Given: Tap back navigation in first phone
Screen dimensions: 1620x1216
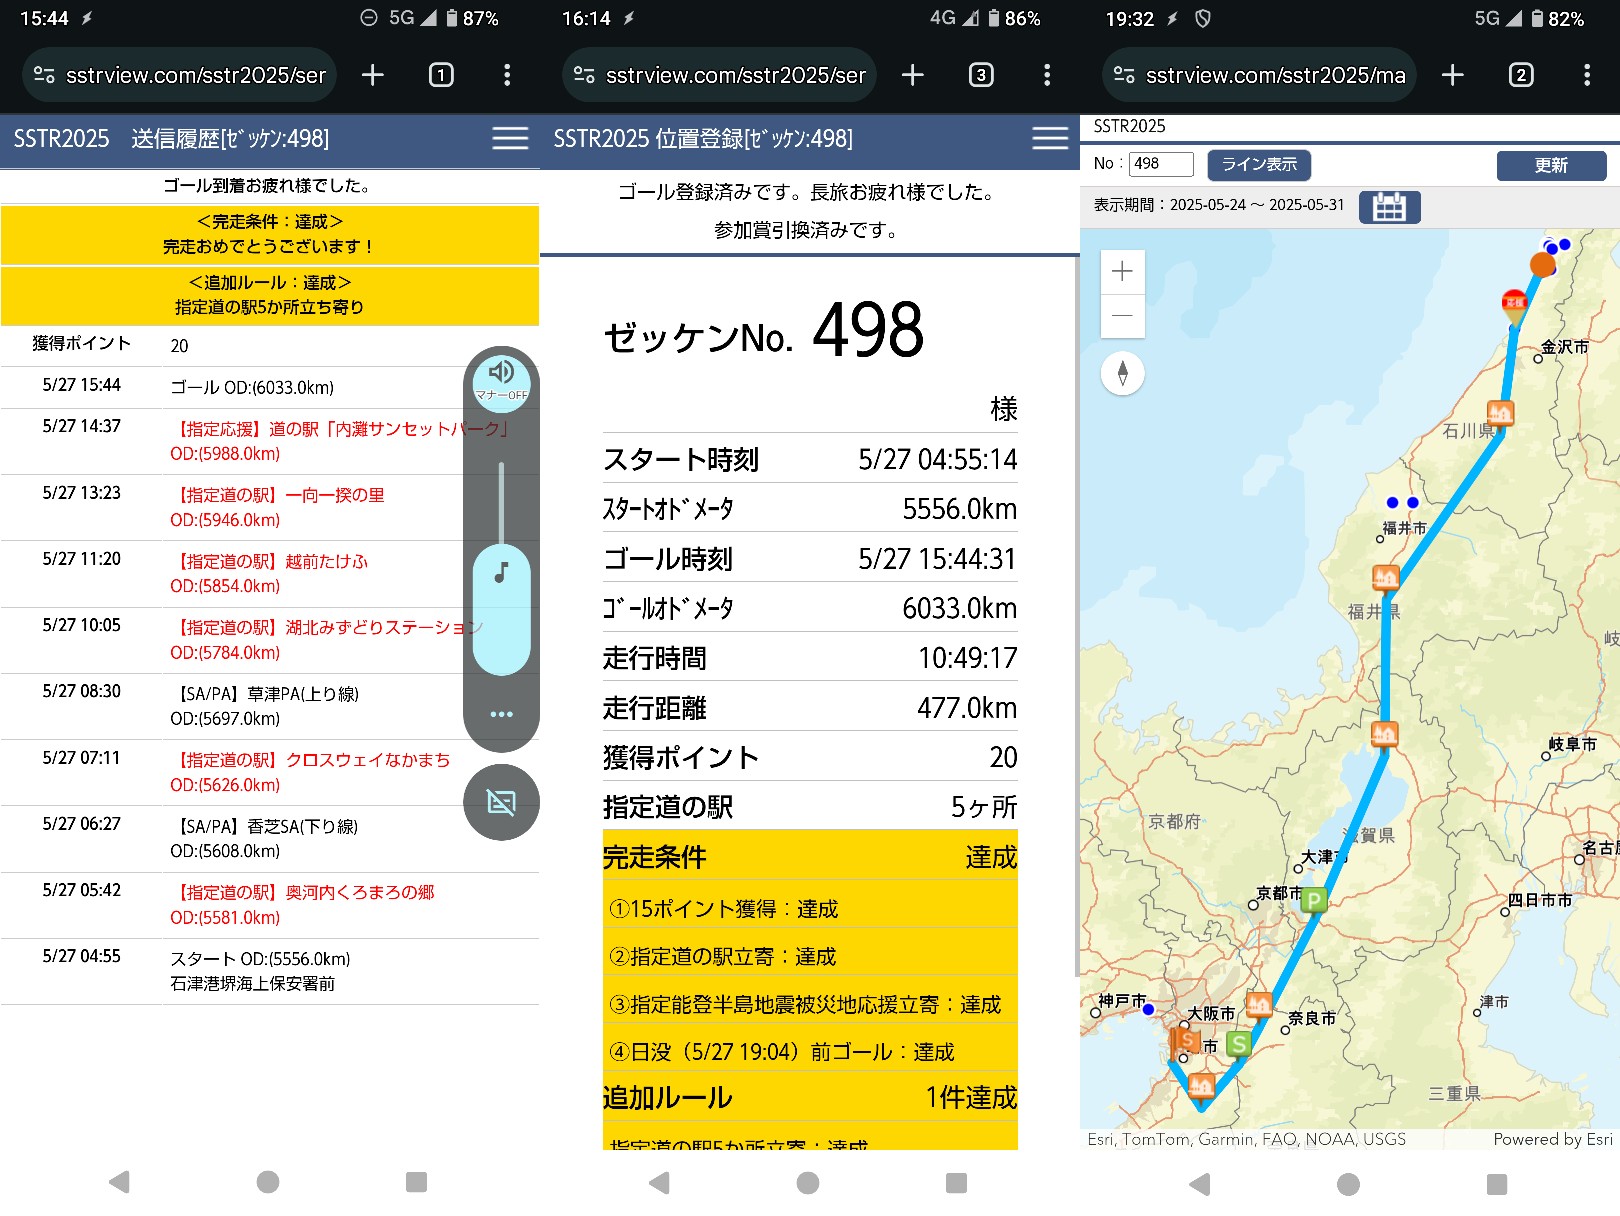Looking at the screenshot, I should click(119, 1182).
